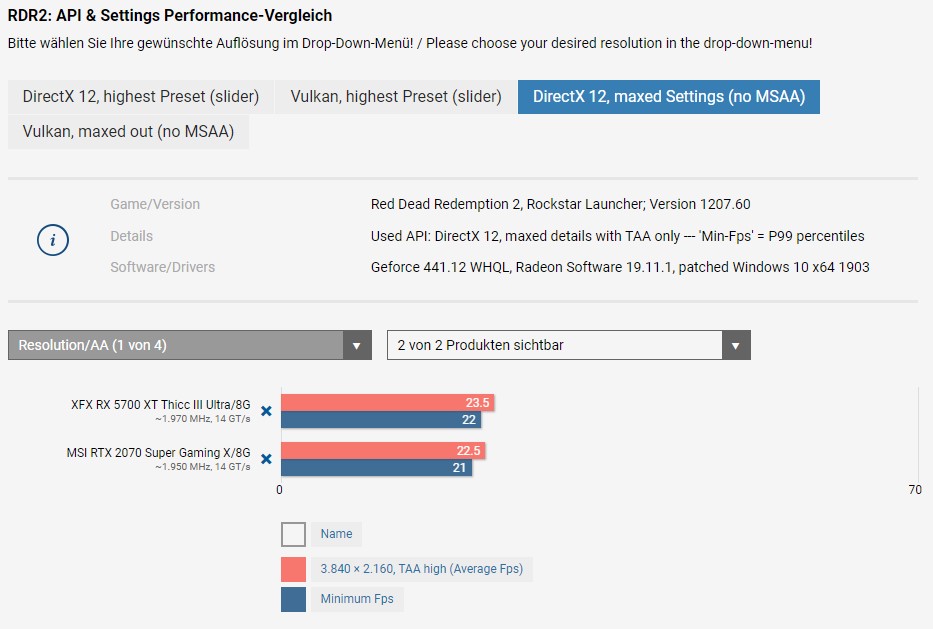This screenshot has height=629, width=933.
Task: Open the 2 von 2 Produkten sichtbar dropdown
Action: pyautogui.click(x=569, y=345)
